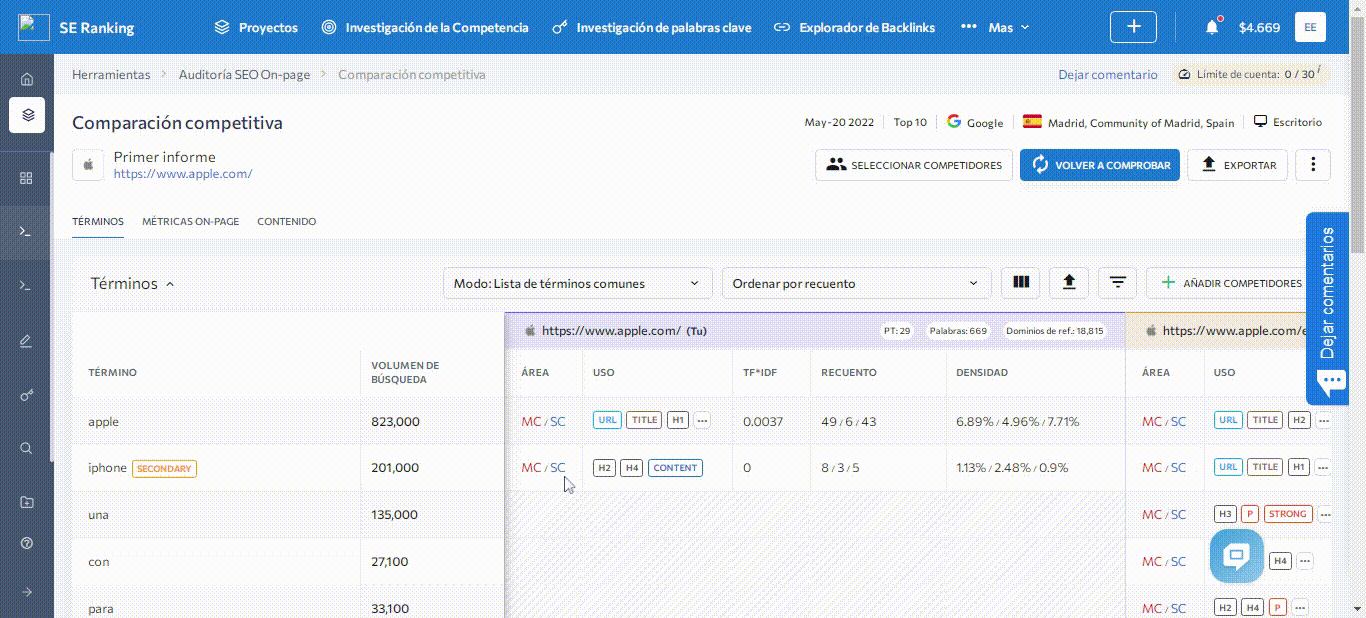Click the plus button in top bar

click(1134, 27)
